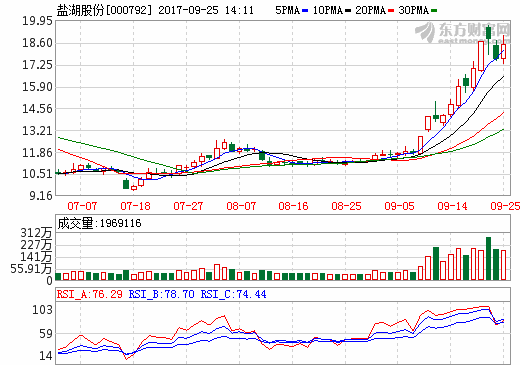Click the 20PMA legend label
Viewport: 520px width, 365px height.
[x=371, y=10]
